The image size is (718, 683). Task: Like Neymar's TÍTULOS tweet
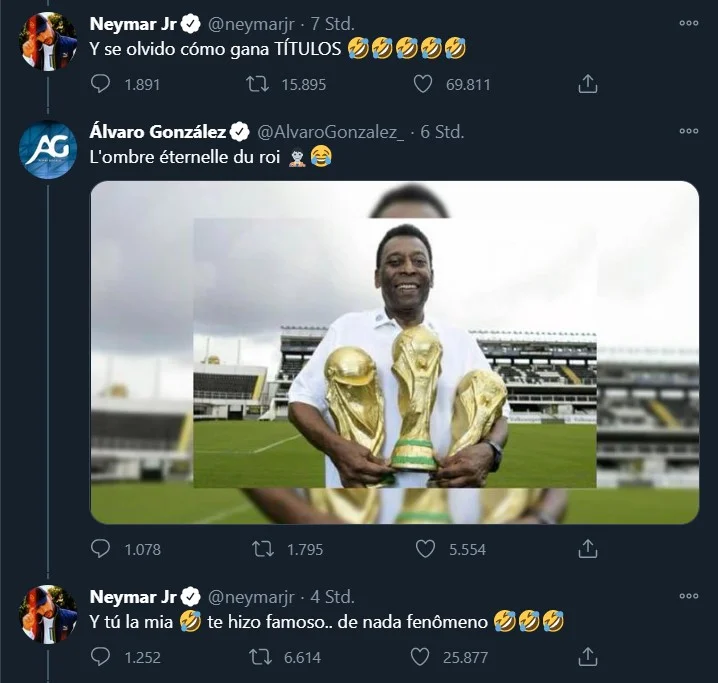(425, 85)
